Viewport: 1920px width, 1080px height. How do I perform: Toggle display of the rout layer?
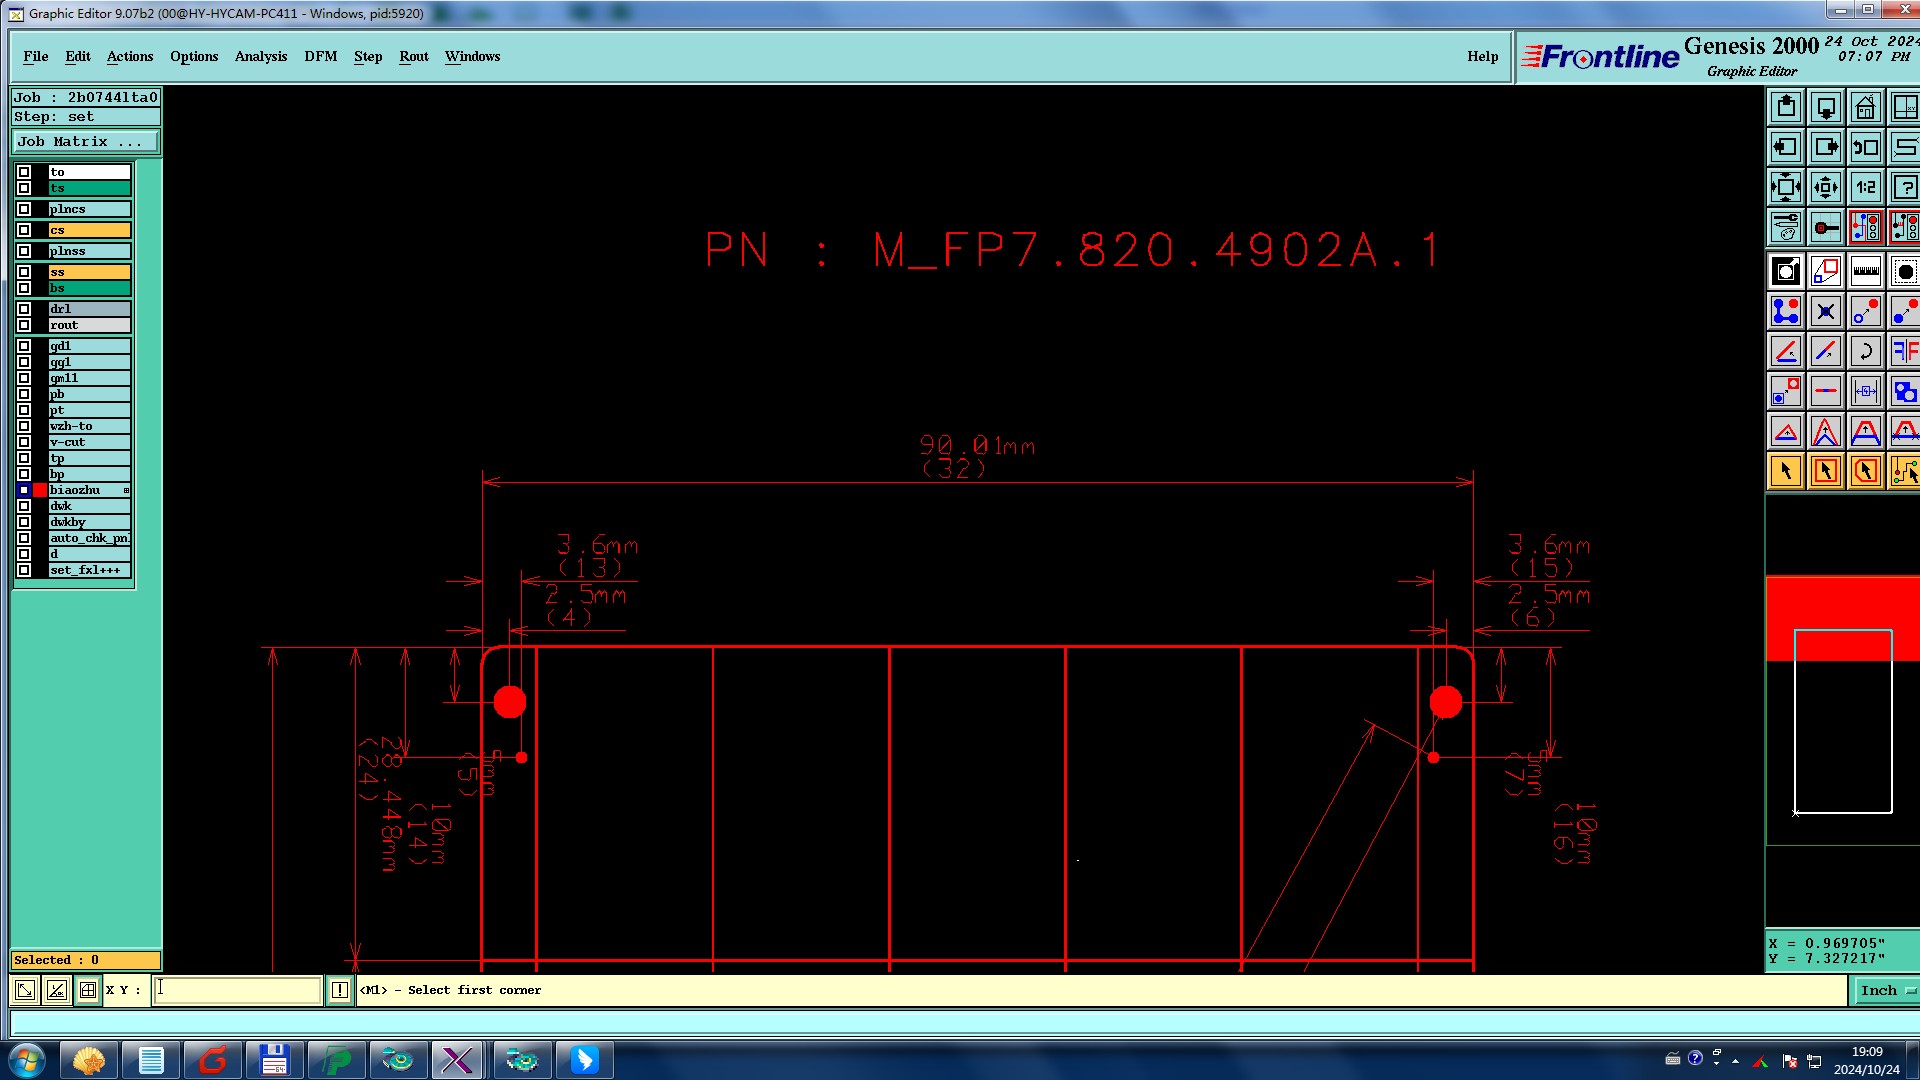[24, 325]
